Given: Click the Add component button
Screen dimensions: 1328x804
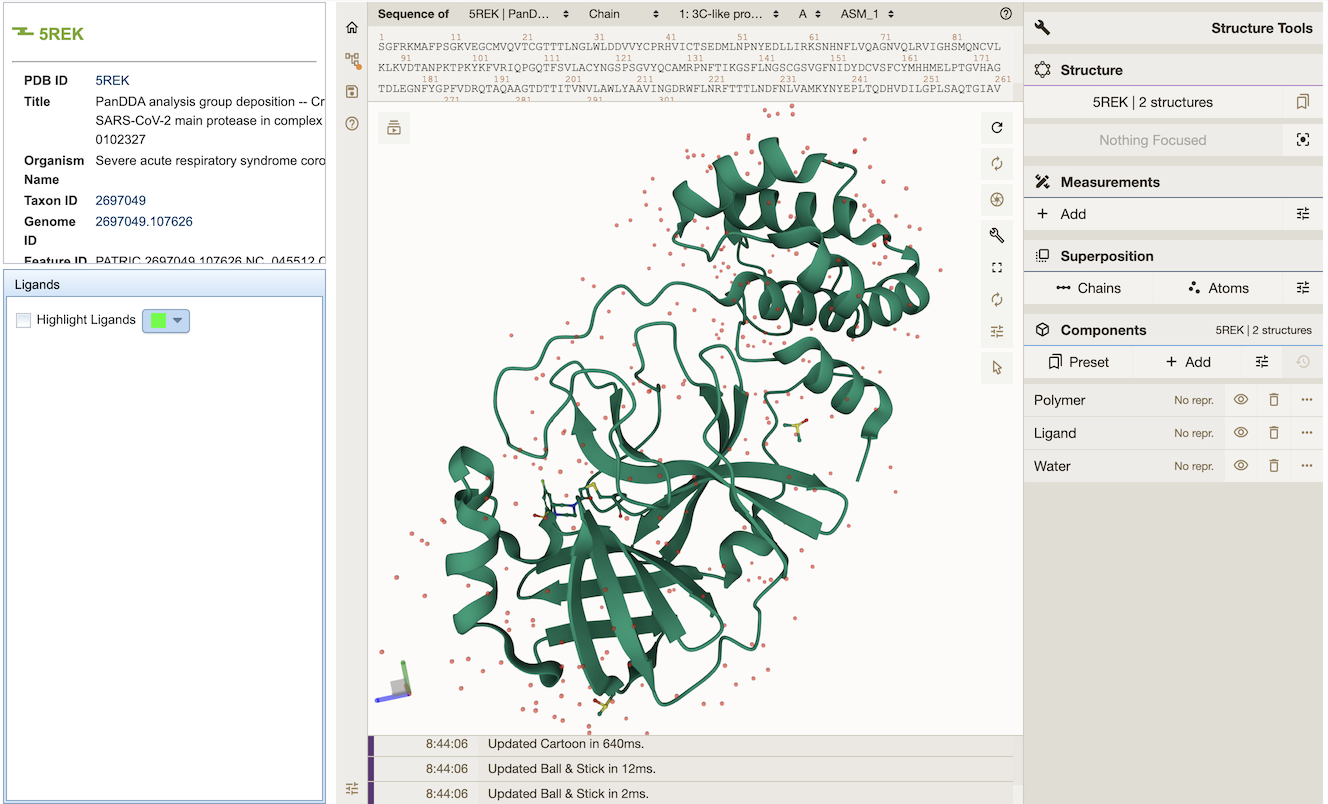Looking at the screenshot, I should click(1188, 362).
